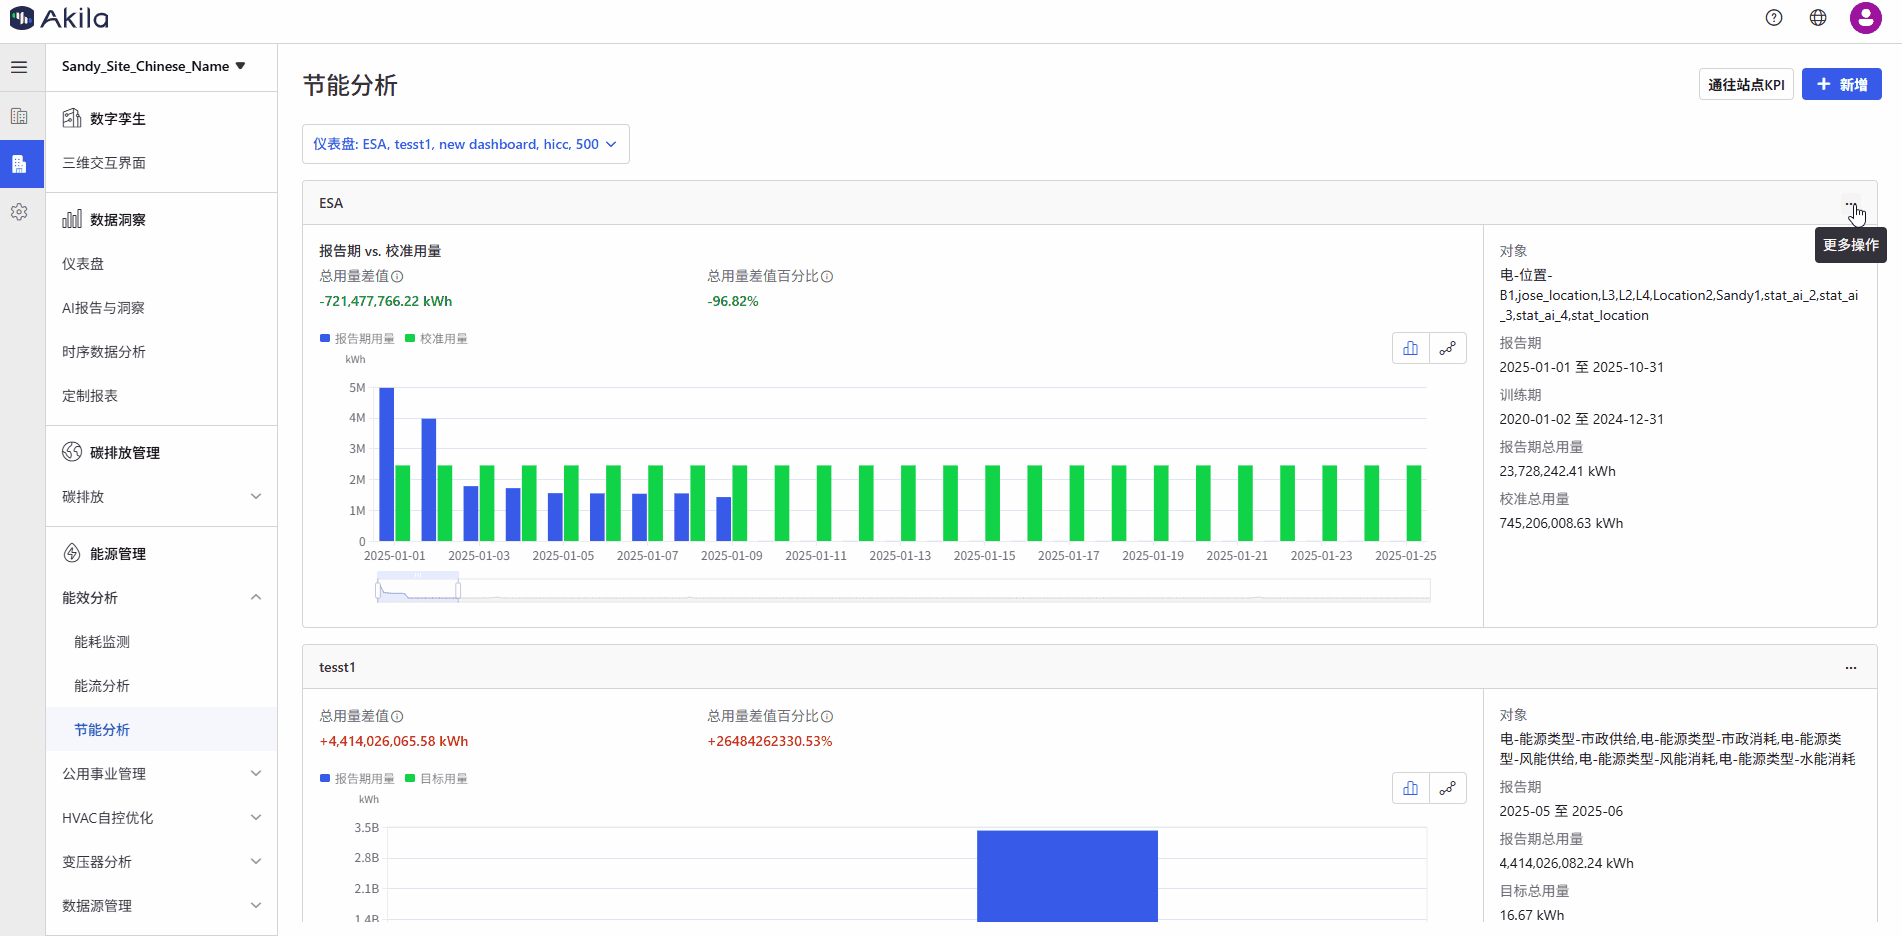
Task: Click the ESA chart date range slider
Action: click(418, 591)
